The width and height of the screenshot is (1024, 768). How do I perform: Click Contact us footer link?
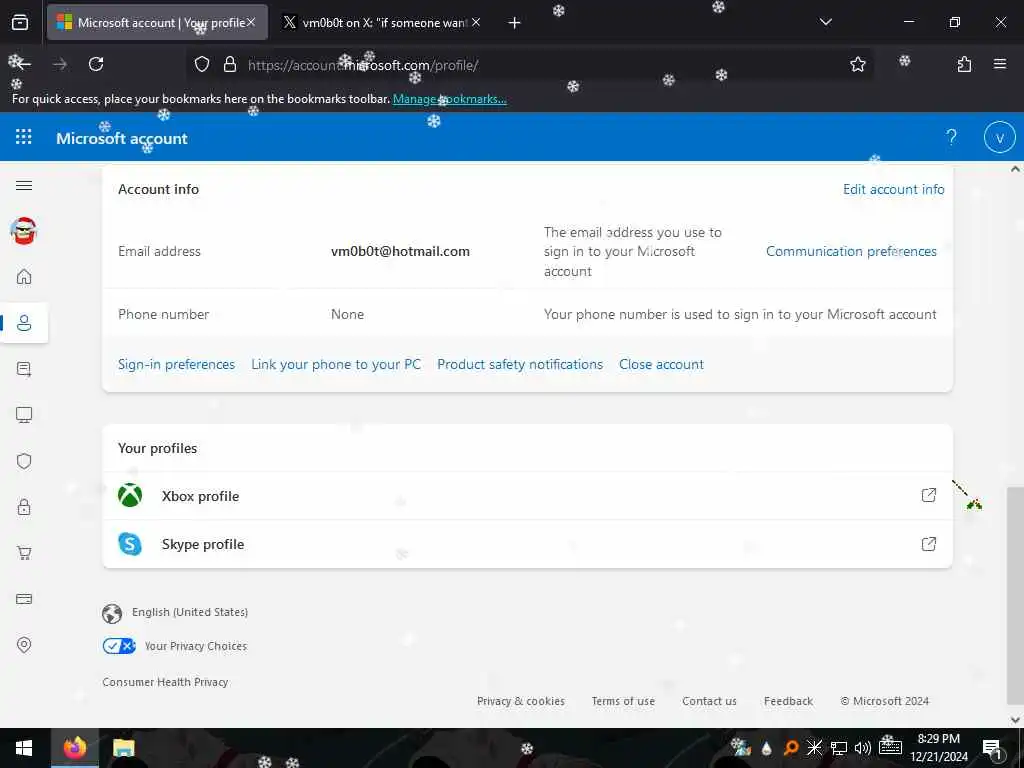[x=709, y=701]
